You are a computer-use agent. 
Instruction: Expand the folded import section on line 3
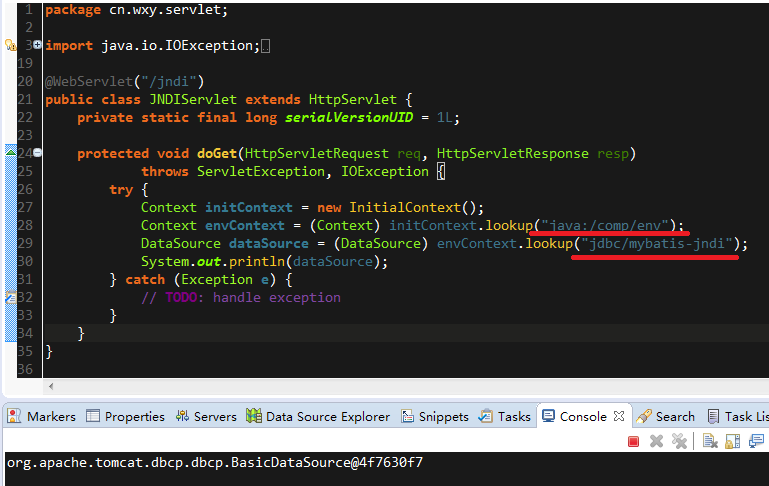point(37,45)
